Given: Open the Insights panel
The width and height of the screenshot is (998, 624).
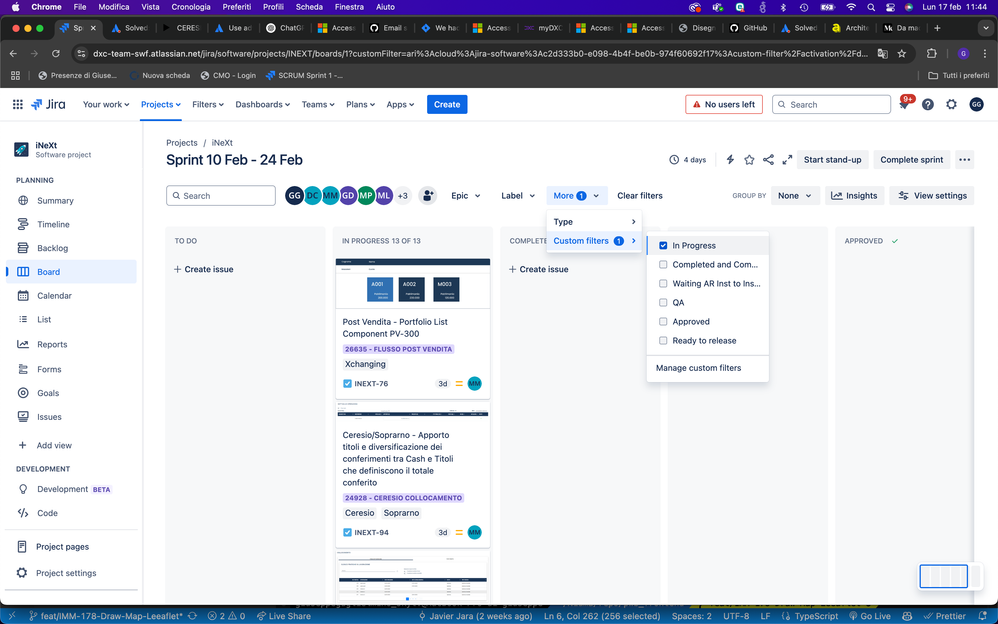Looking at the screenshot, I should pyautogui.click(x=854, y=195).
